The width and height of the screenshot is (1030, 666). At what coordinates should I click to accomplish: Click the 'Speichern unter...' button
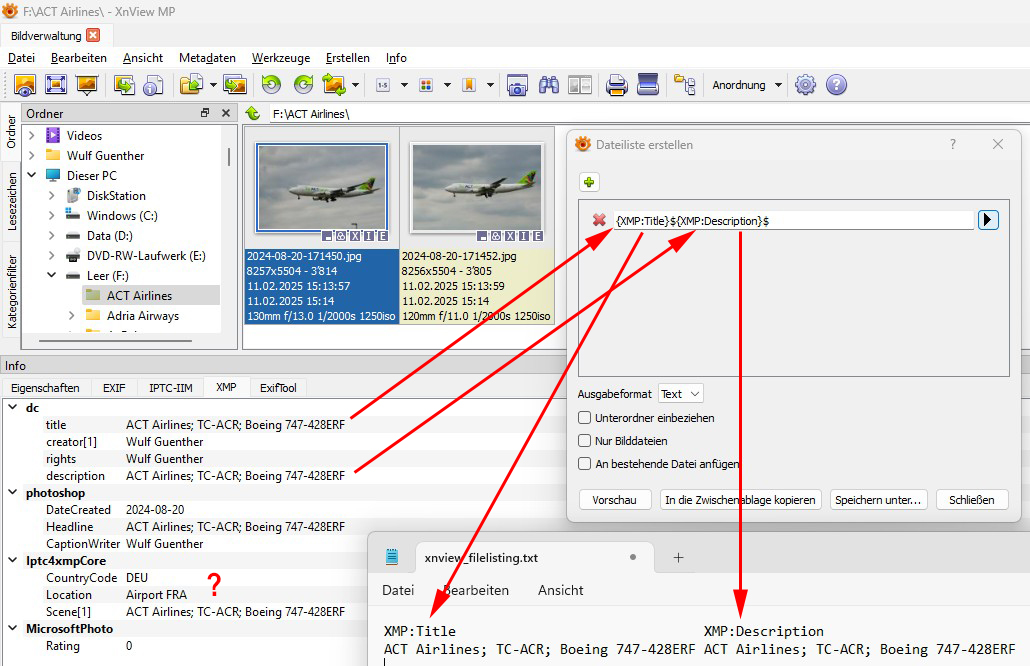pyautogui.click(x=878, y=500)
